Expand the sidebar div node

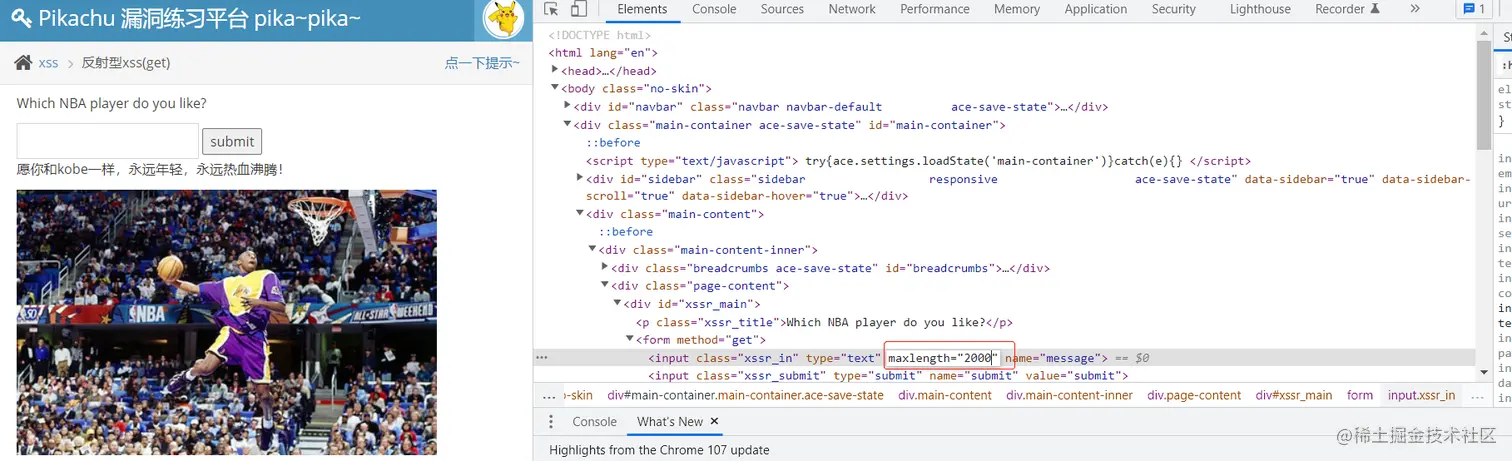[580, 179]
